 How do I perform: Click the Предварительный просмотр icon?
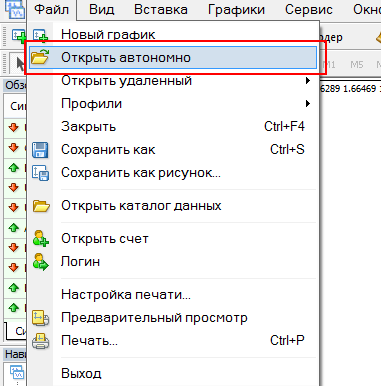click(40, 318)
